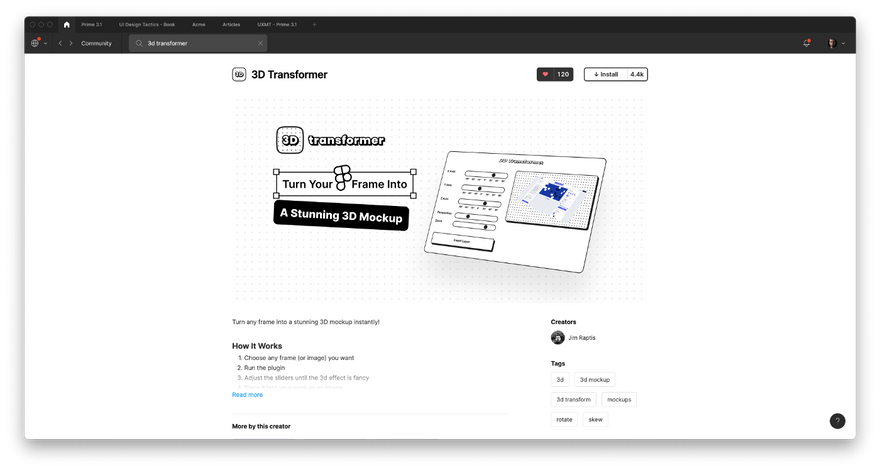Switch to the 'Prime 3.1' tab

click(91, 25)
